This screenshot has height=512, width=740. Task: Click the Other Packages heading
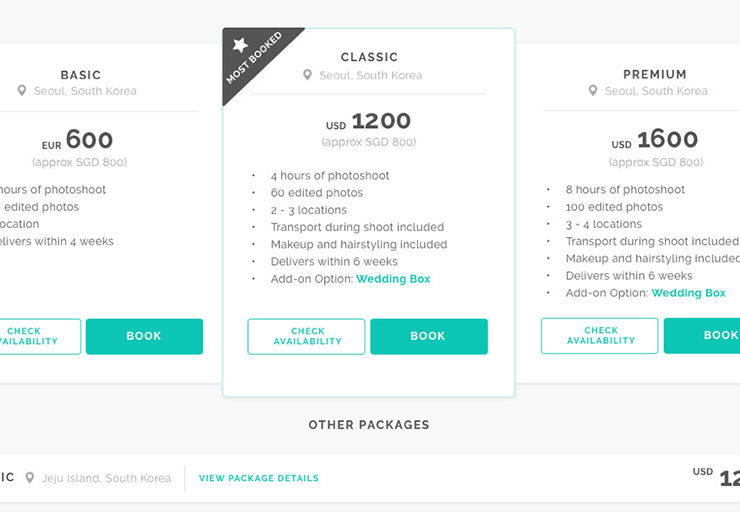pyautogui.click(x=369, y=425)
